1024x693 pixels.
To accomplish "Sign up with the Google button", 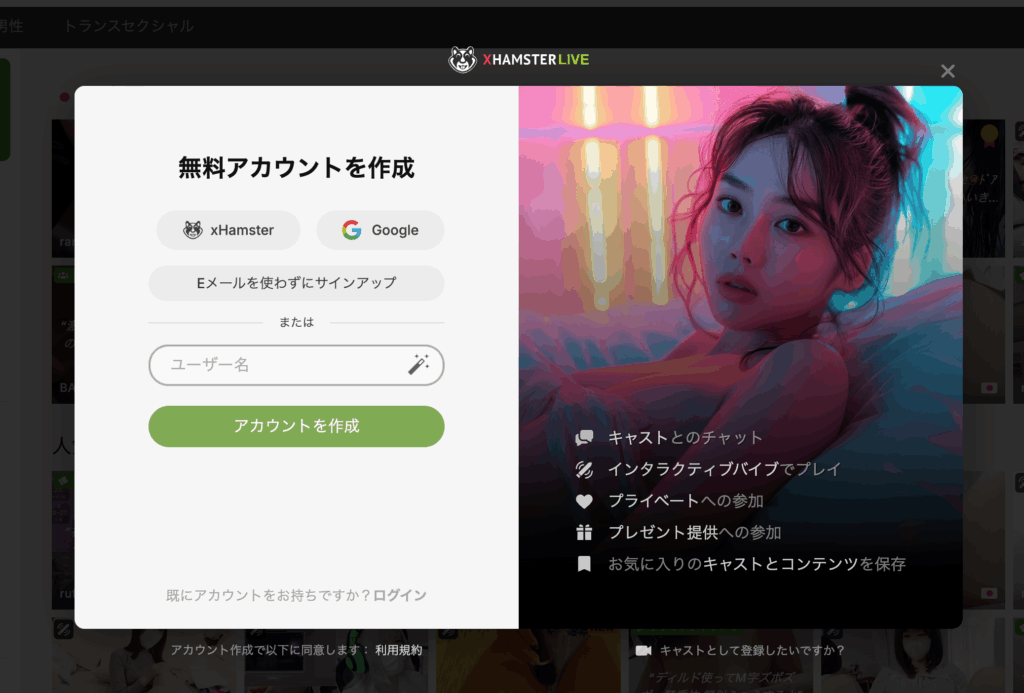I will tap(380, 230).
